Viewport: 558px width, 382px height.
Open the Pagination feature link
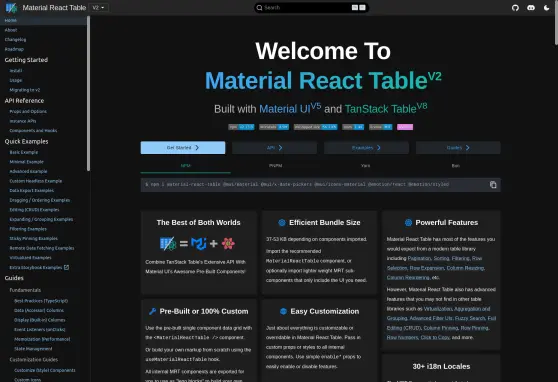coord(419,258)
